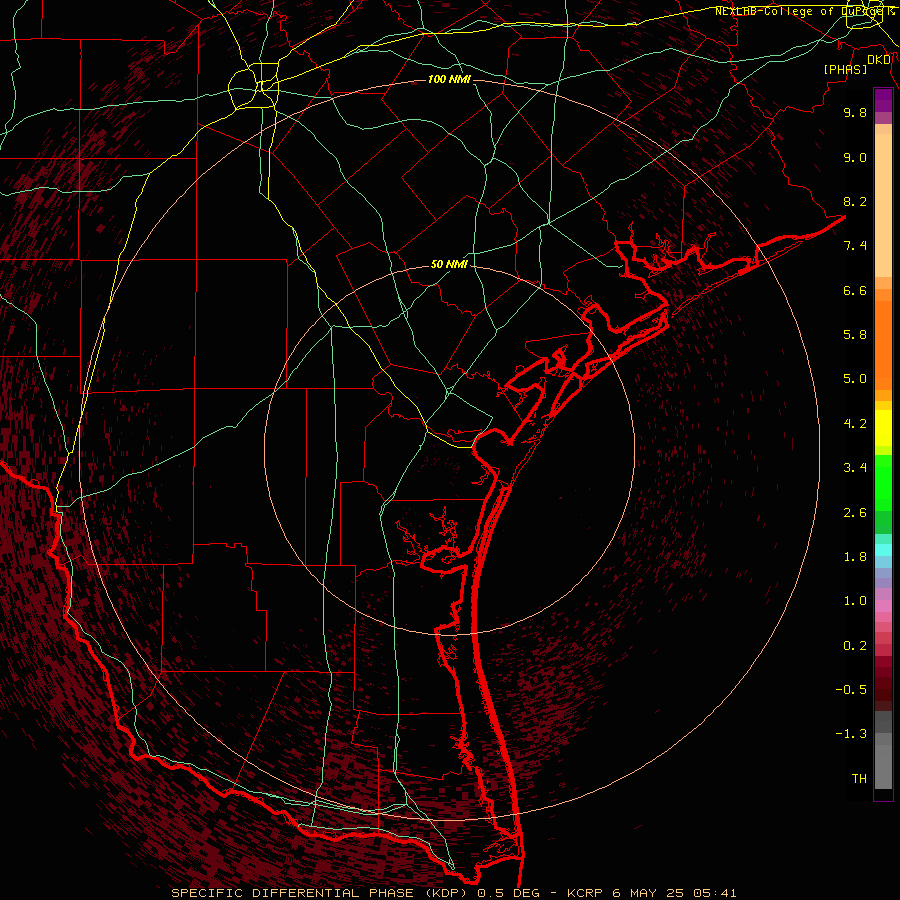
Task: Click the 6.6 scale value
Action: pos(855,290)
